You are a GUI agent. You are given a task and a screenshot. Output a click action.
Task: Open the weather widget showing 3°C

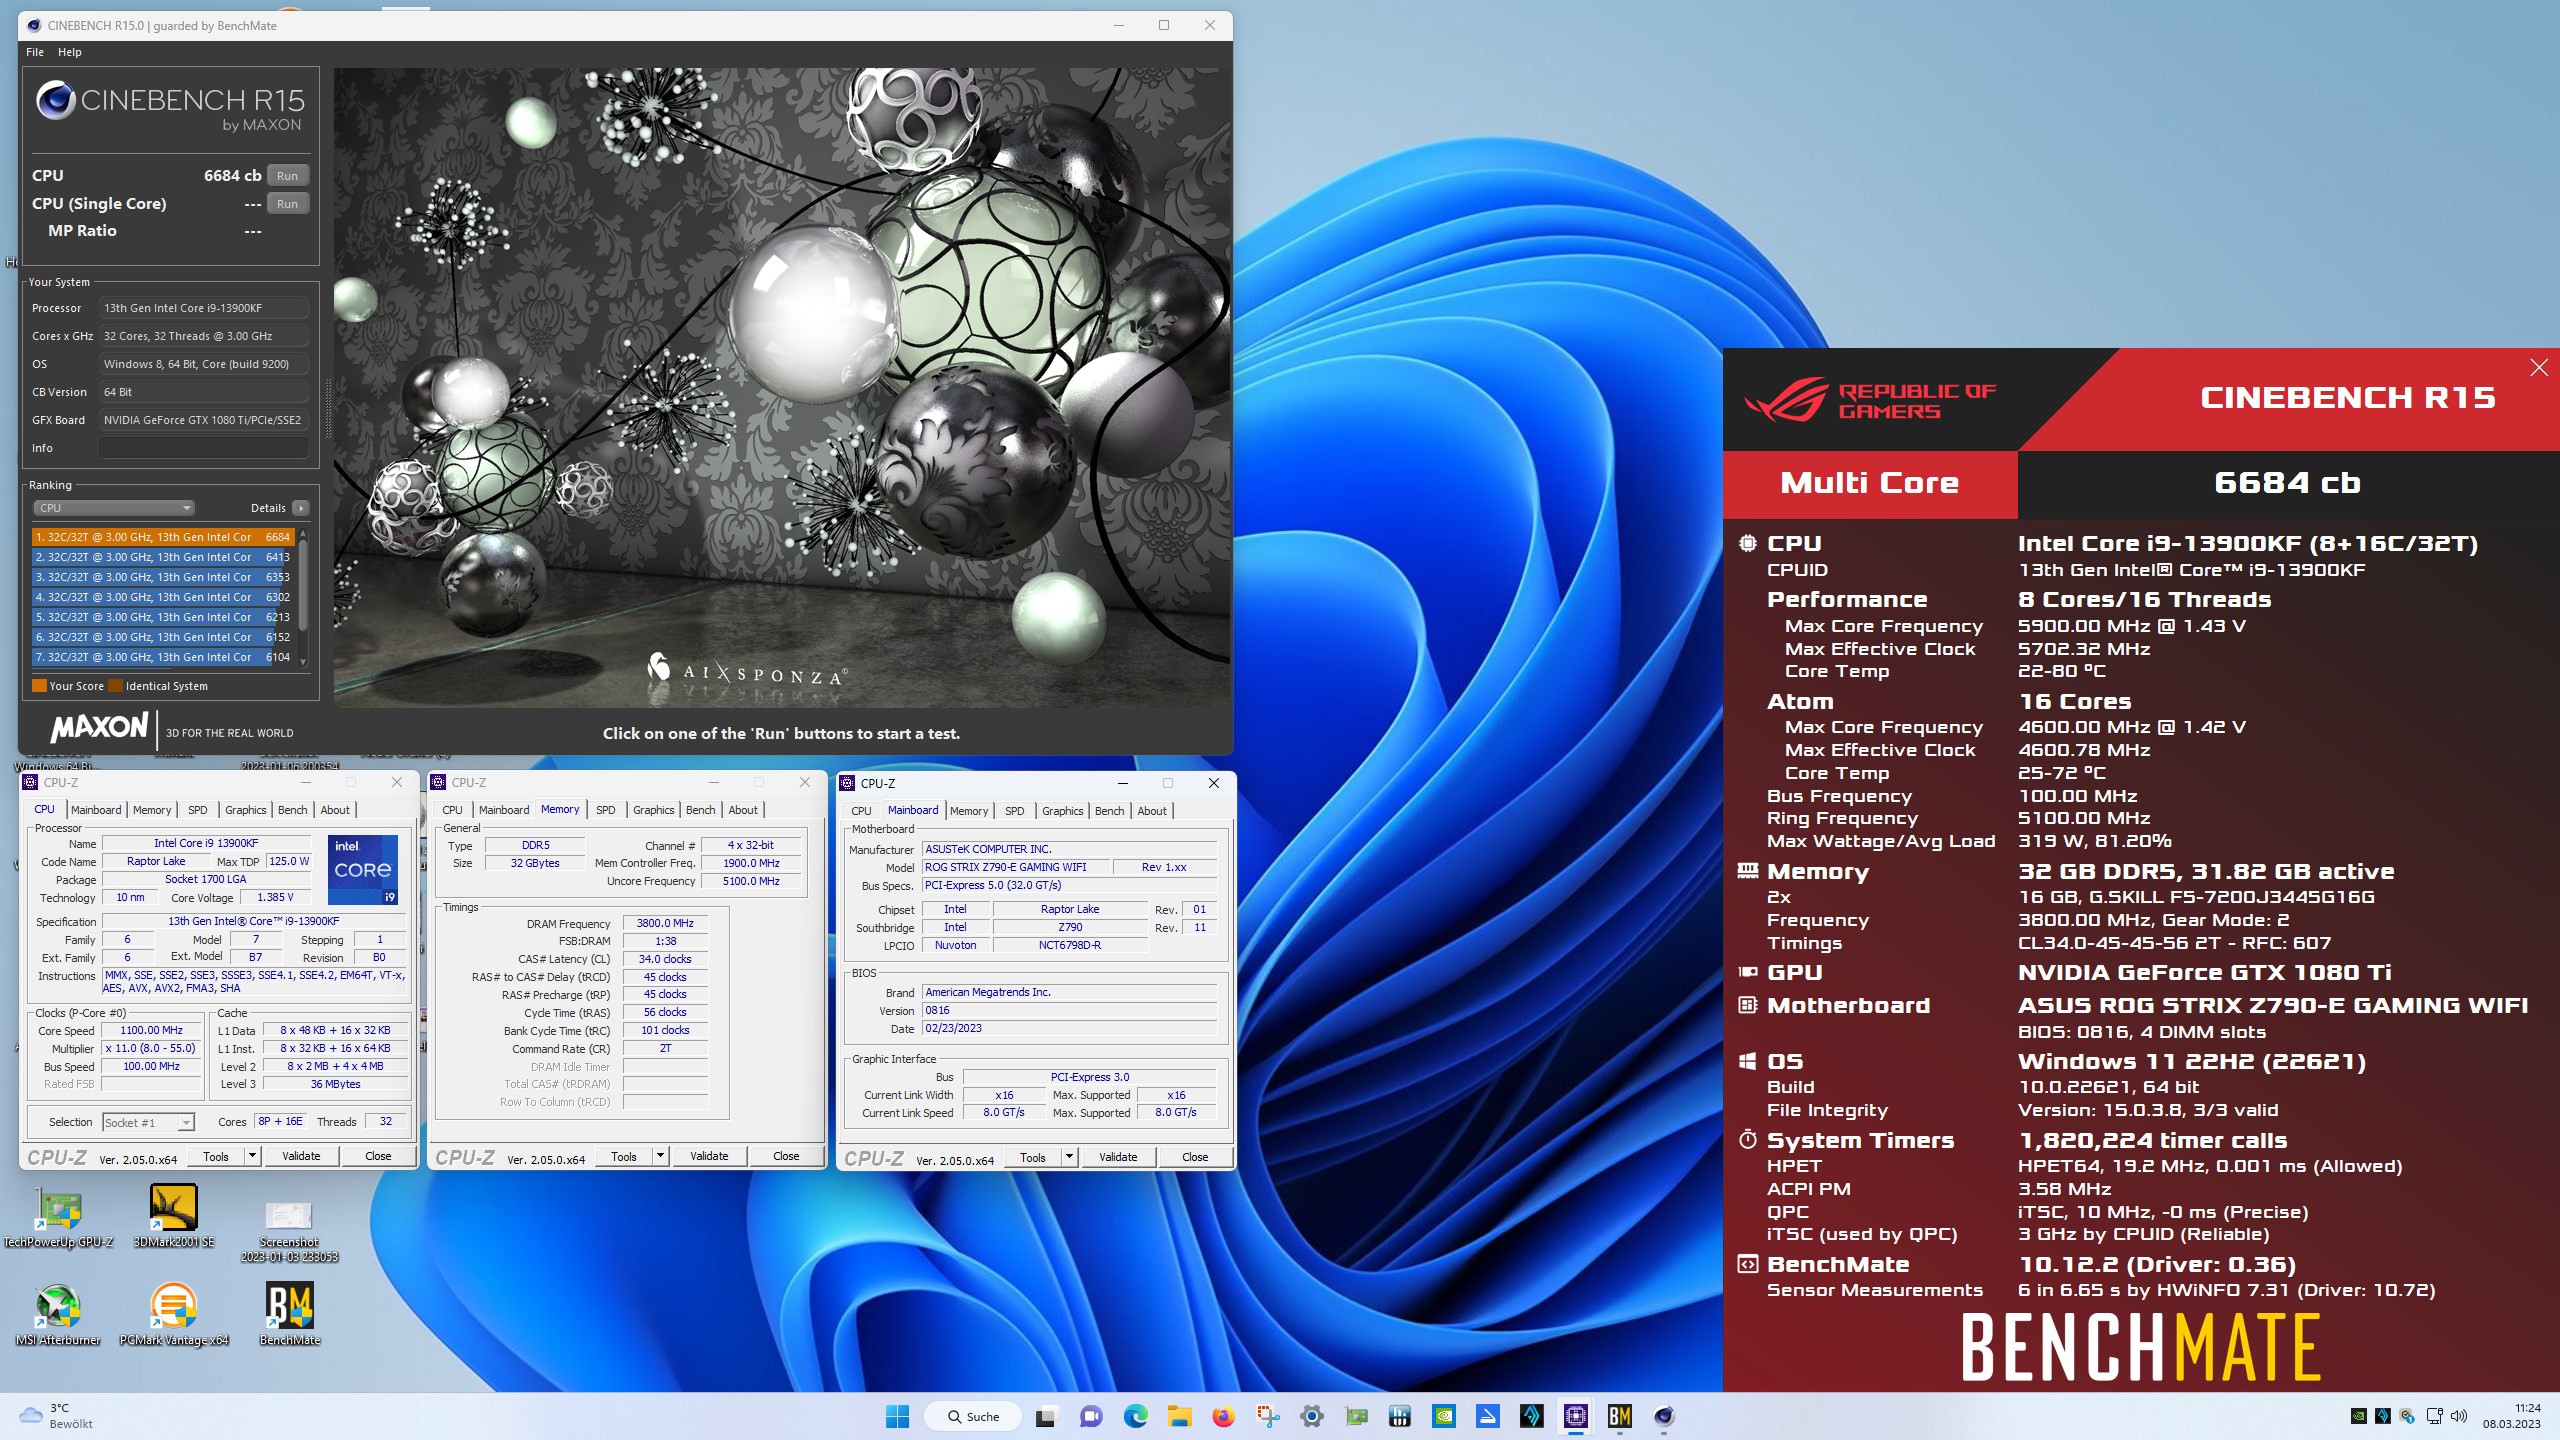58,1416
